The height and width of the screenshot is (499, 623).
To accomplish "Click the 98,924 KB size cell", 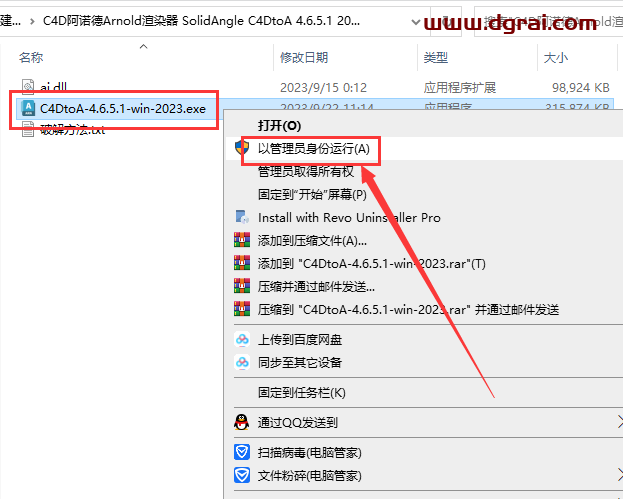I will (x=580, y=87).
